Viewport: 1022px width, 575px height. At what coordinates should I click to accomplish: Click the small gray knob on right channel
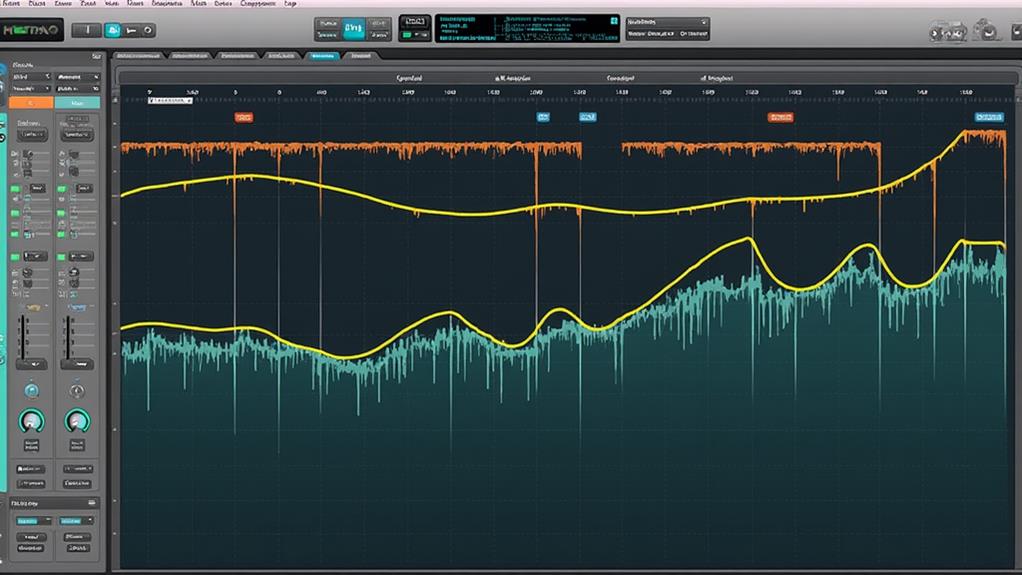click(x=77, y=391)
